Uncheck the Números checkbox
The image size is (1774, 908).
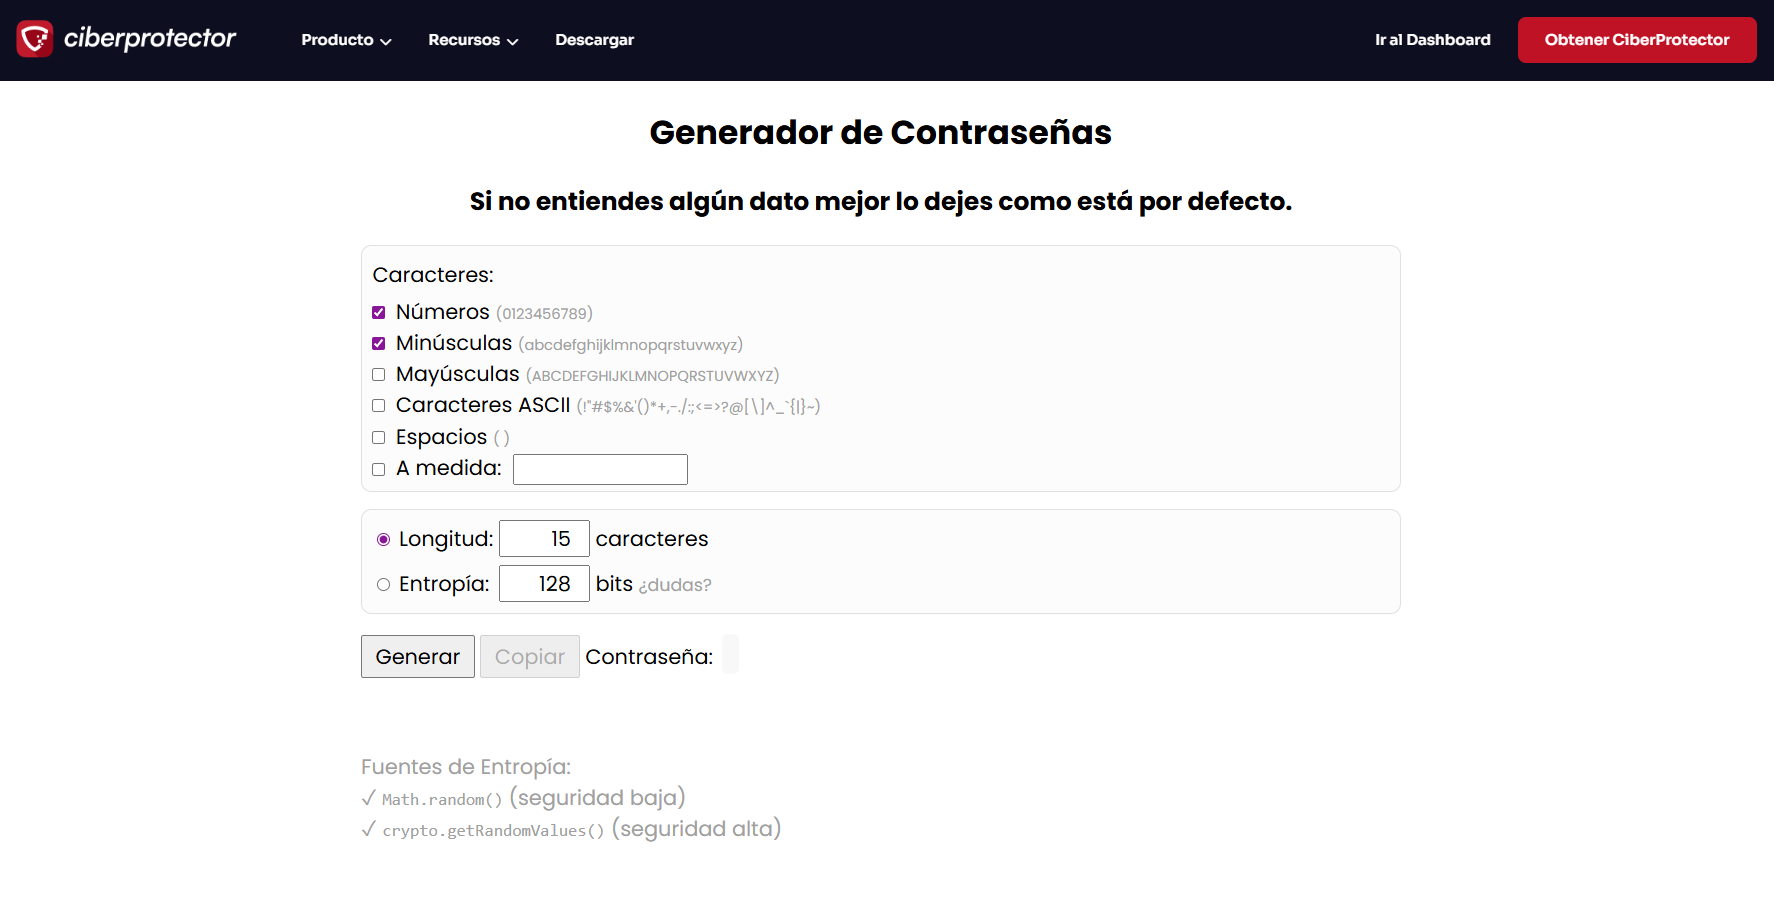point(379,313)
